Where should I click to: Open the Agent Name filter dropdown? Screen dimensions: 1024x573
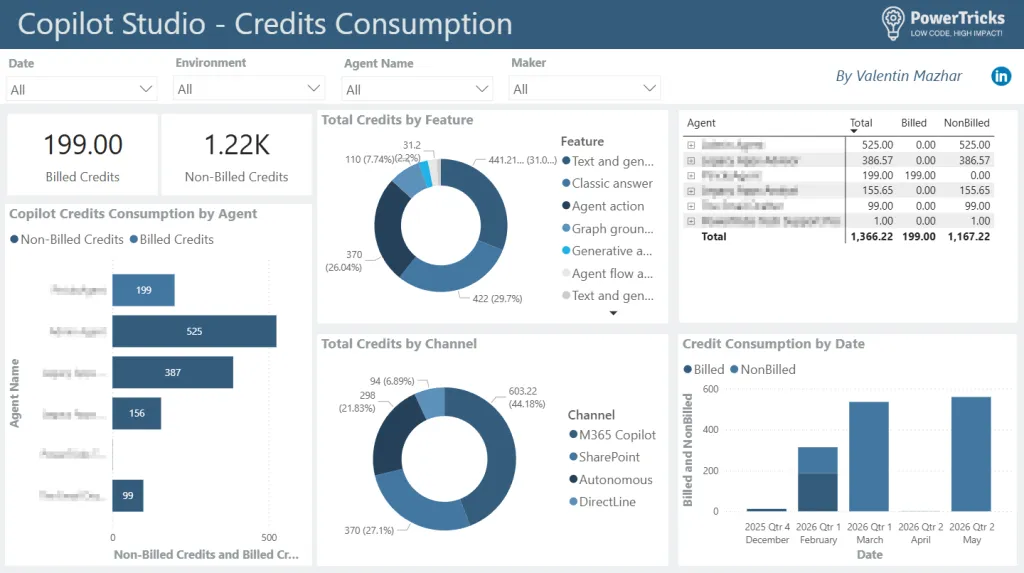(417, 90)
